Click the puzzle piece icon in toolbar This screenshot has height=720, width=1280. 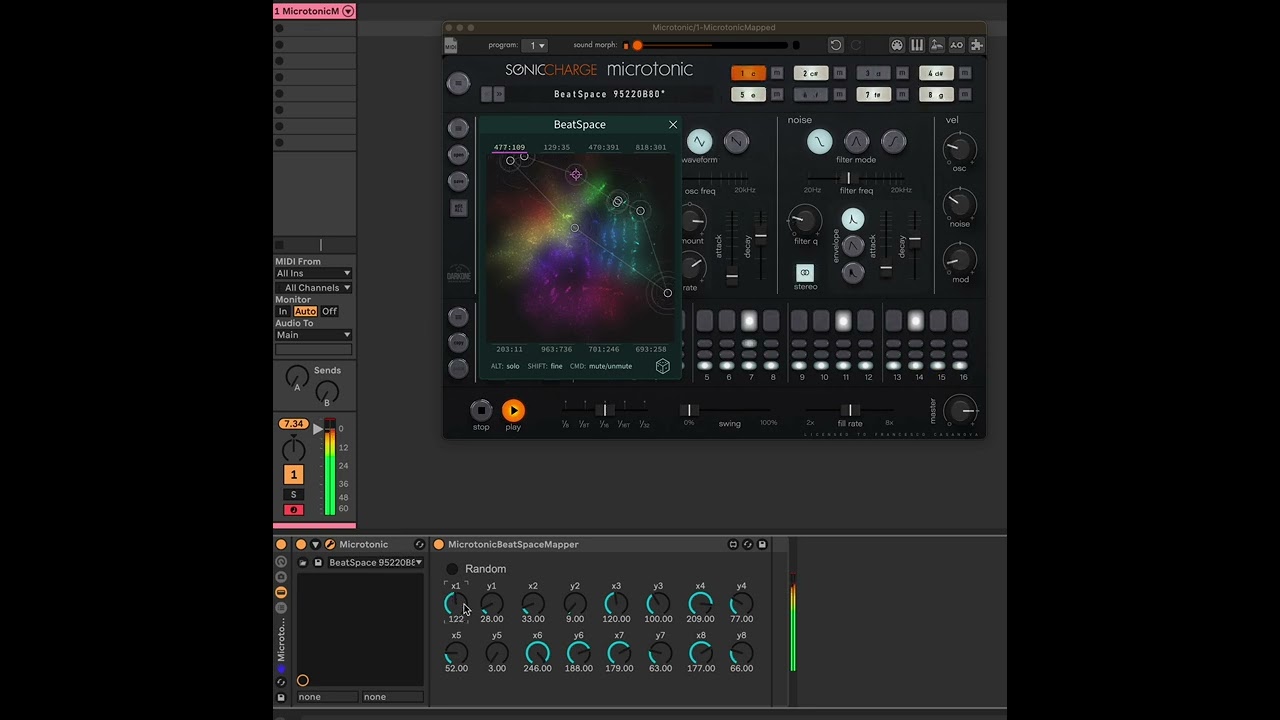click(x=977, y=45)
